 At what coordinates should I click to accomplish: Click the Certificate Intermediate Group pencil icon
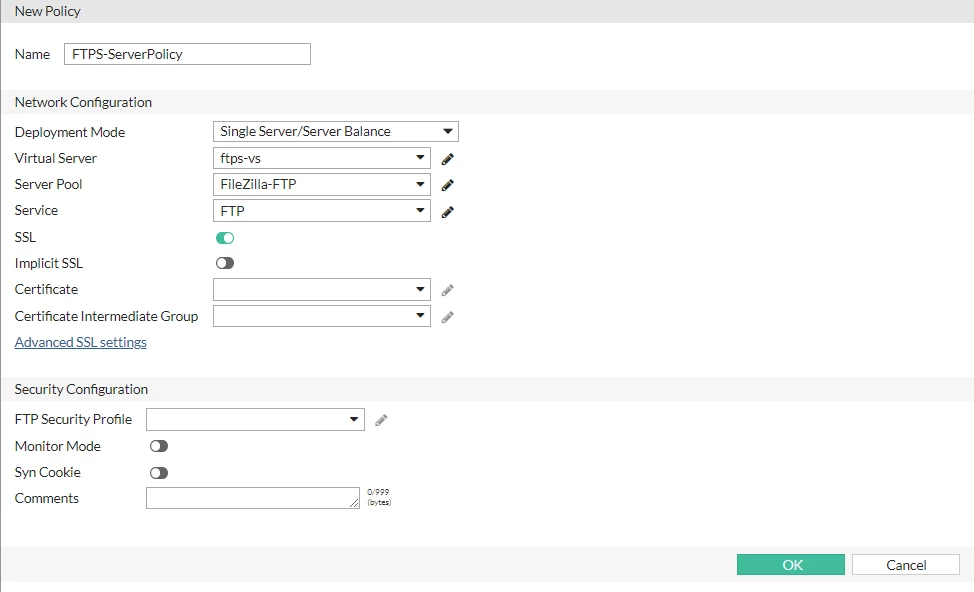tap(447, 317)
